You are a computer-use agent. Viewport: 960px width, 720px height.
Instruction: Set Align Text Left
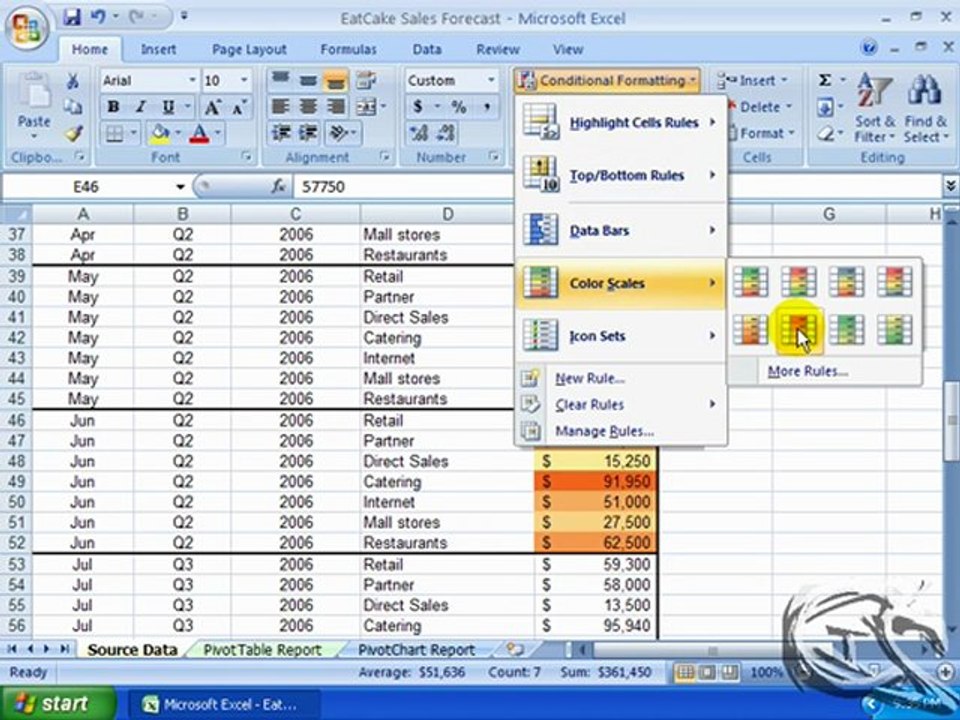click(x=280, y=107)
